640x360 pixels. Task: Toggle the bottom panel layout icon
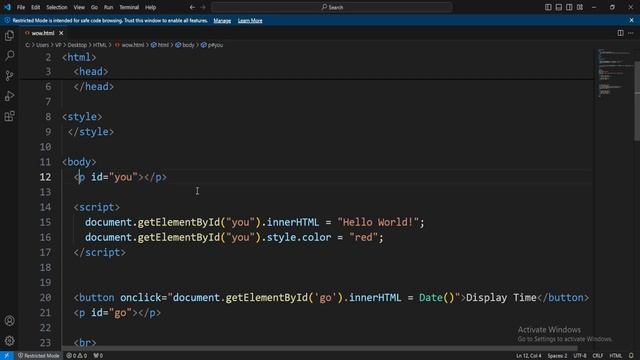(559, 7)
